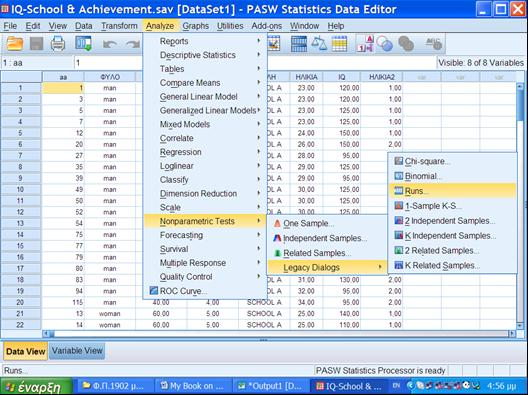Click IQ cell 140,00 in row 21
The image size is (528, 395).
point(341,314)
